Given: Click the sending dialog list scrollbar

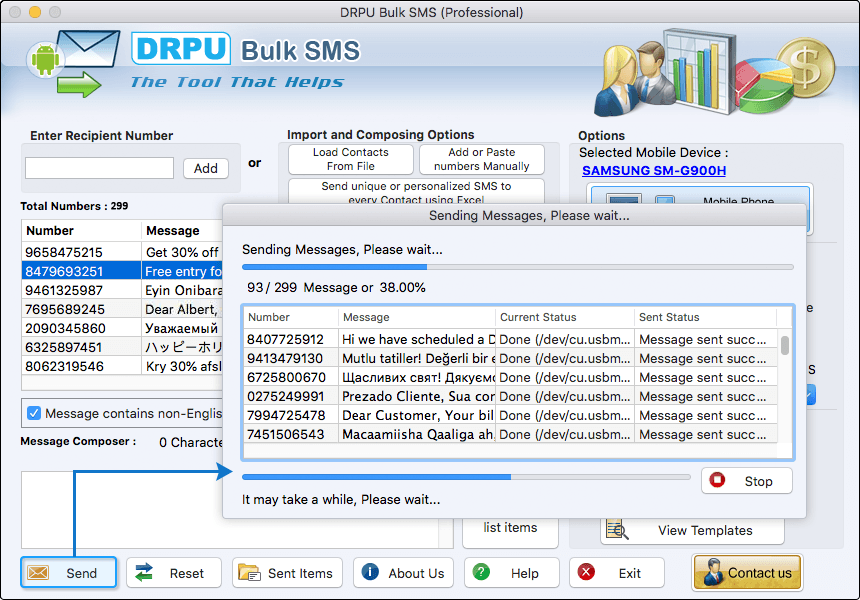Looking at the screenshot, I should pyautogui.click(x=785, y=346).
